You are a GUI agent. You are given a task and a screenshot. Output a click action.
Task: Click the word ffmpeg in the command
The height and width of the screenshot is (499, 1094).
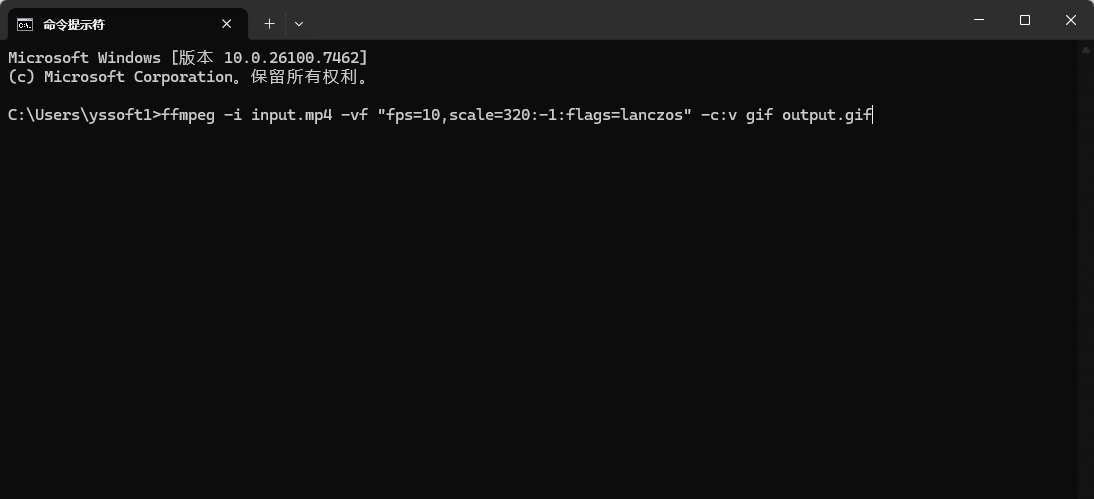pyautogui.click(x=187, y=115)
